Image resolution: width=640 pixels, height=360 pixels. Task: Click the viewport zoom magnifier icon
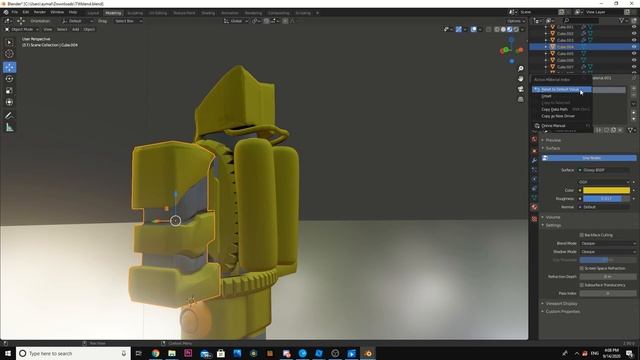520,69
